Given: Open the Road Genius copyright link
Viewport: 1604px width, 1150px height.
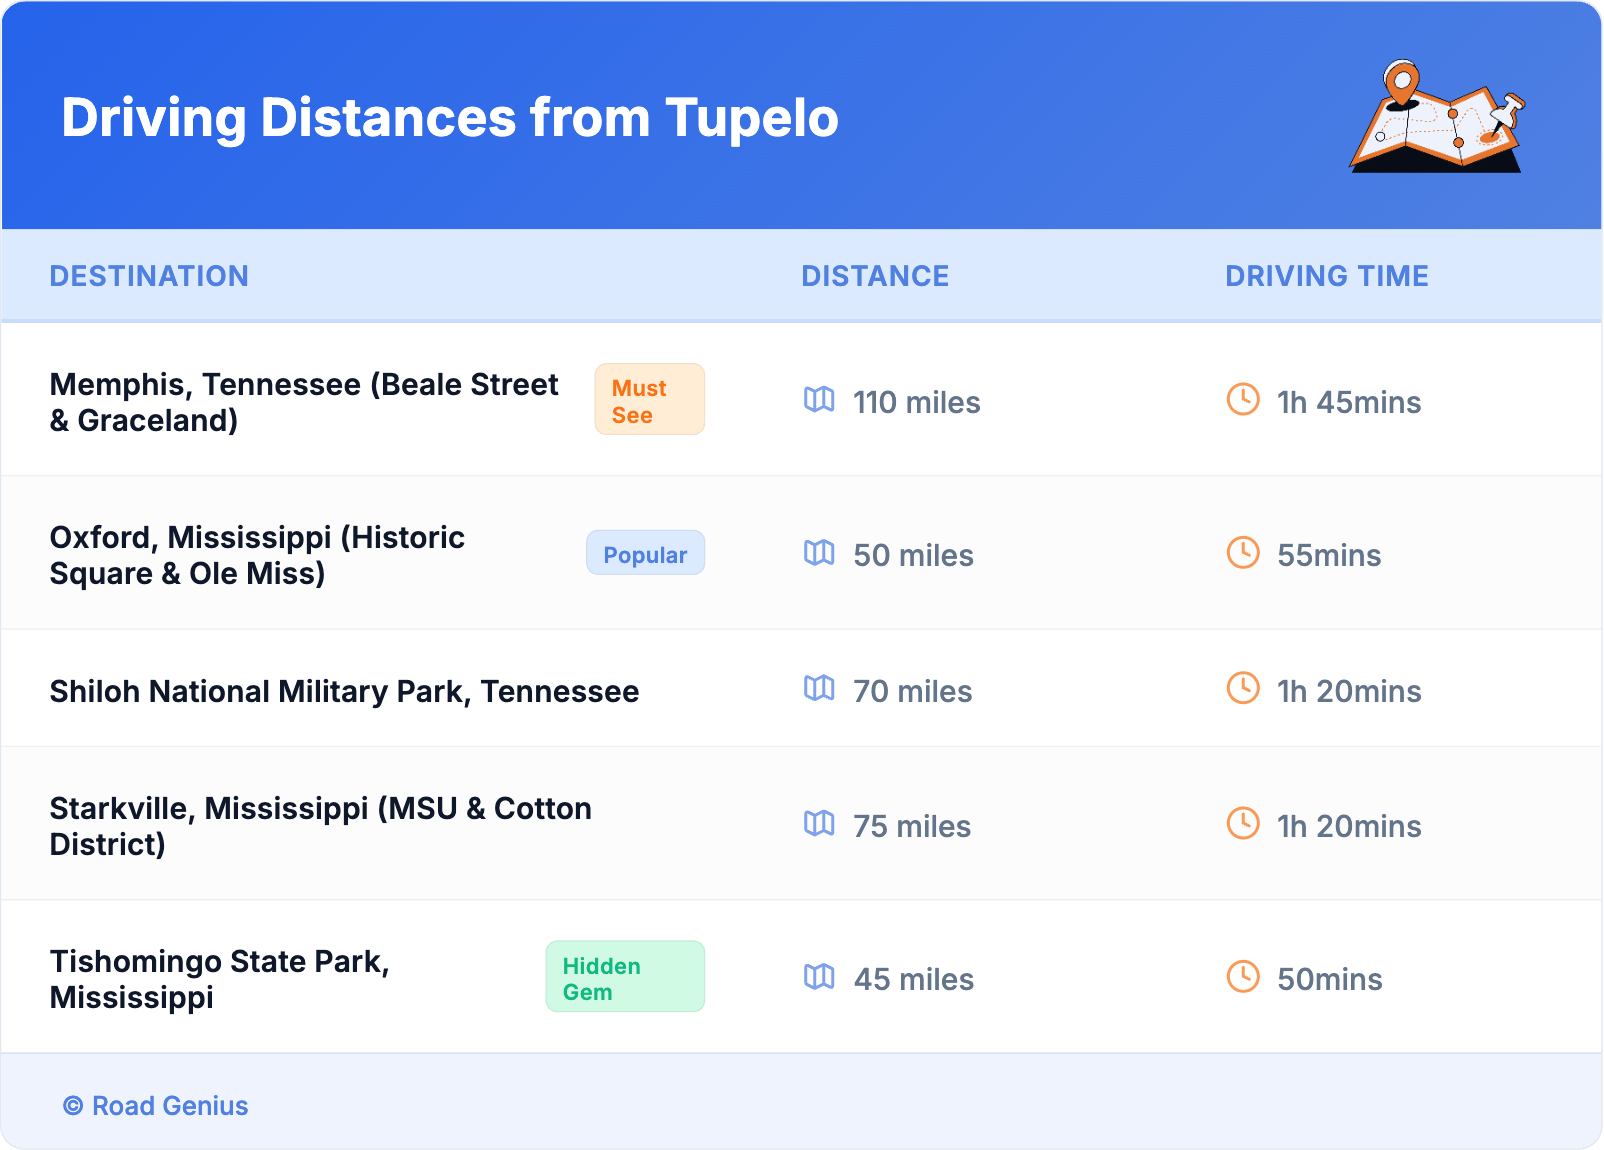Looking at the screenshot, I should point(156,1106).
